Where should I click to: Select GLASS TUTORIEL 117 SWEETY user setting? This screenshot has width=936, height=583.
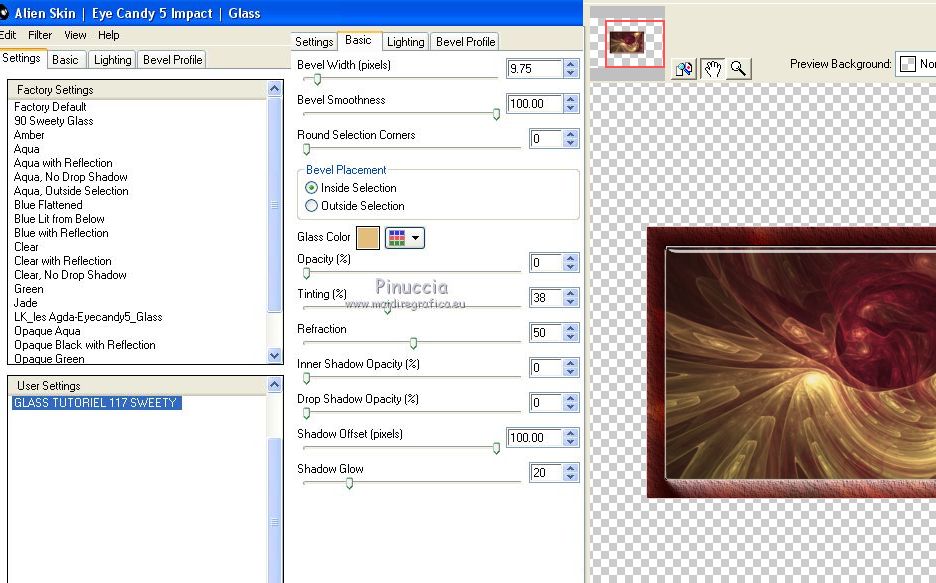tap(96, 403)
